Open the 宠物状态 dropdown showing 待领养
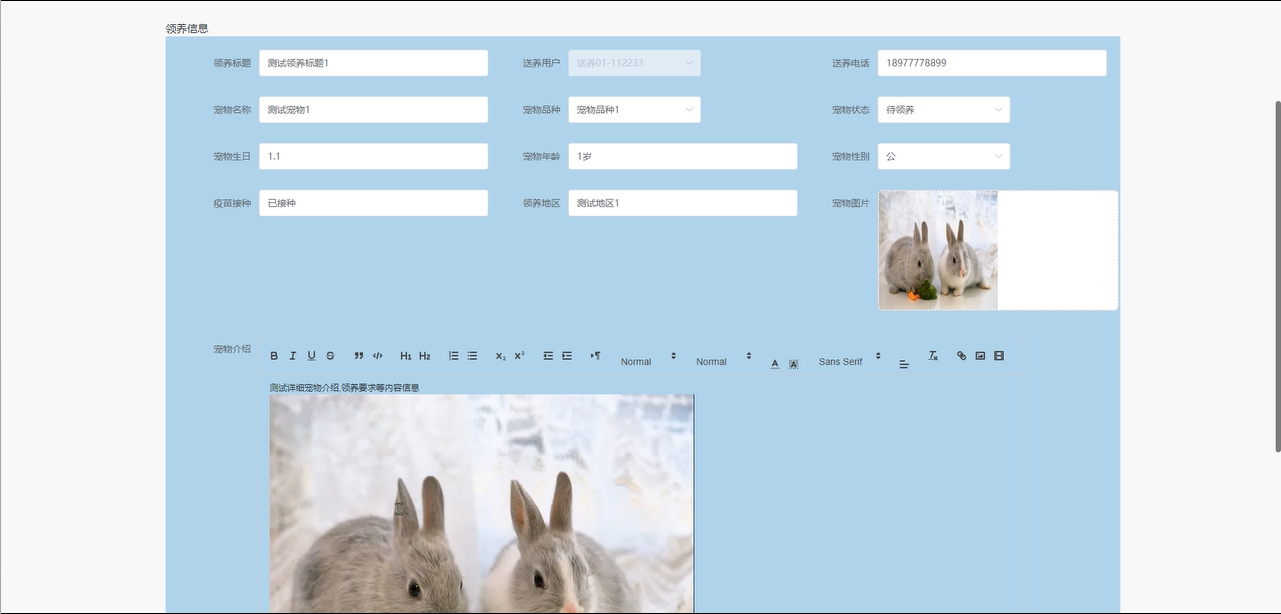Viewport: 1281px width, 614px height. coord(944,110)
